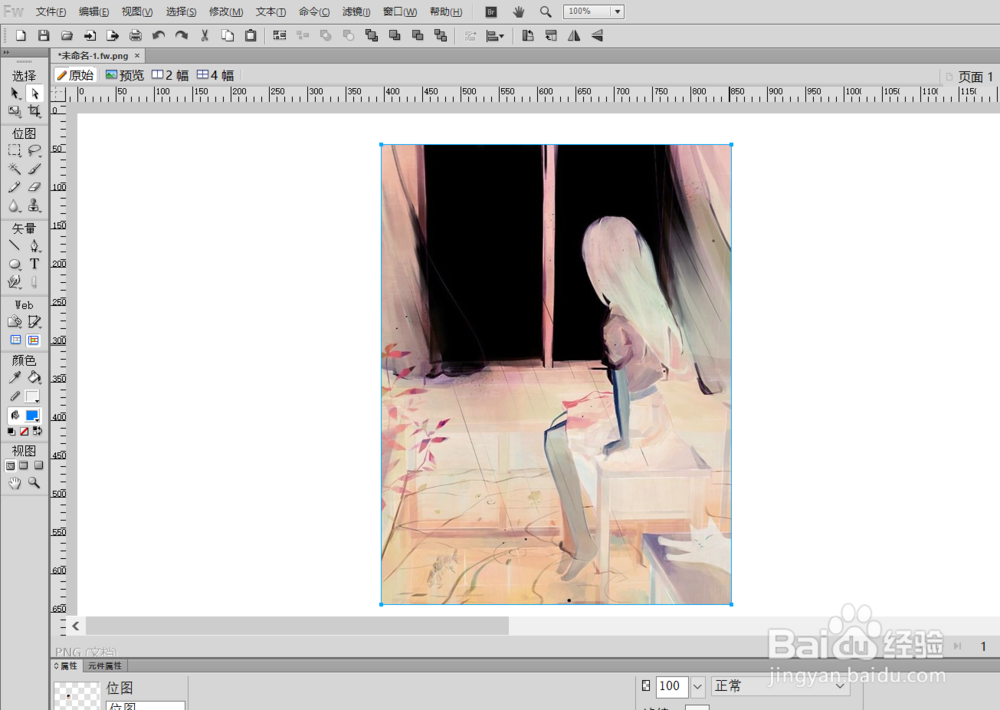This screenshot has width=1000, height=710.
Task: Click the opacity value field
Action: (x=671, y=686)
